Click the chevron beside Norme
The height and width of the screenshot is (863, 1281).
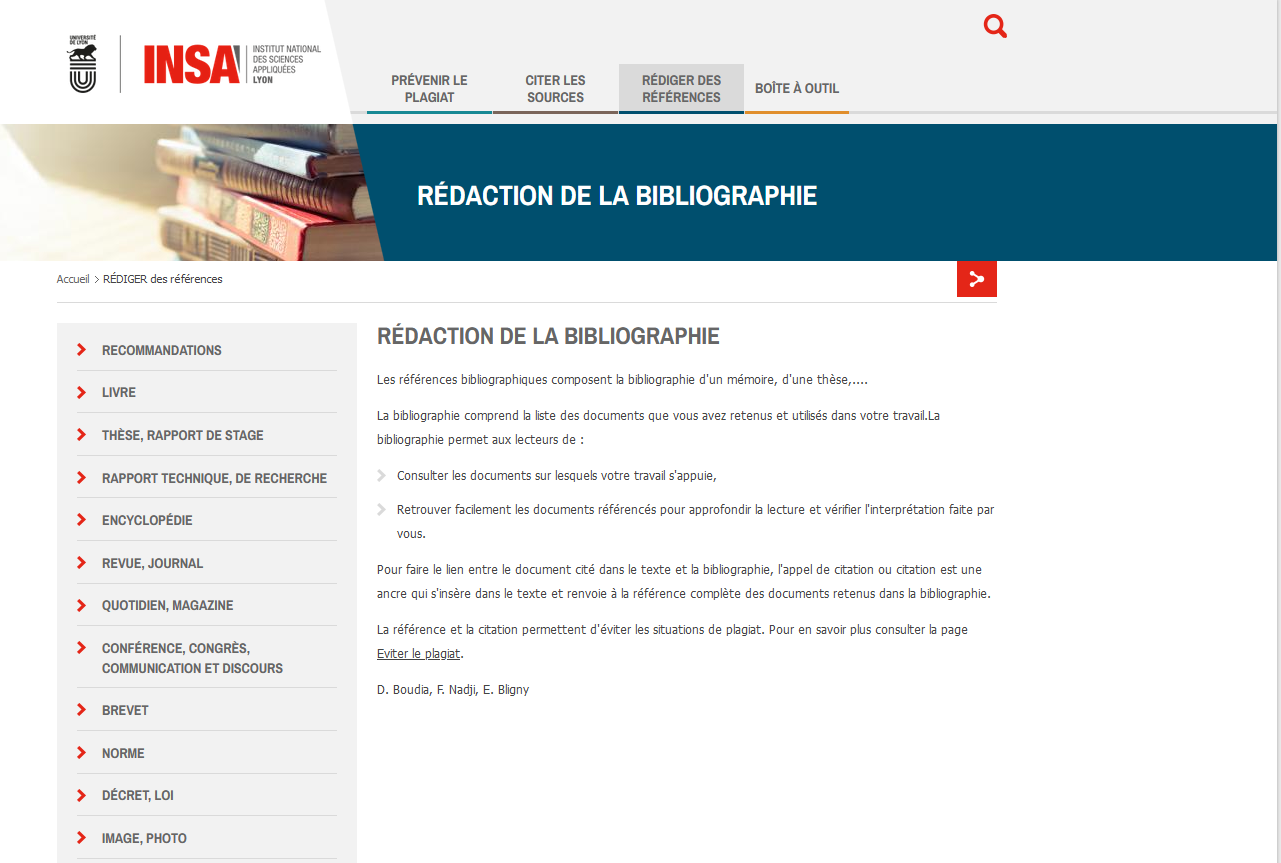tap(82, 753)
